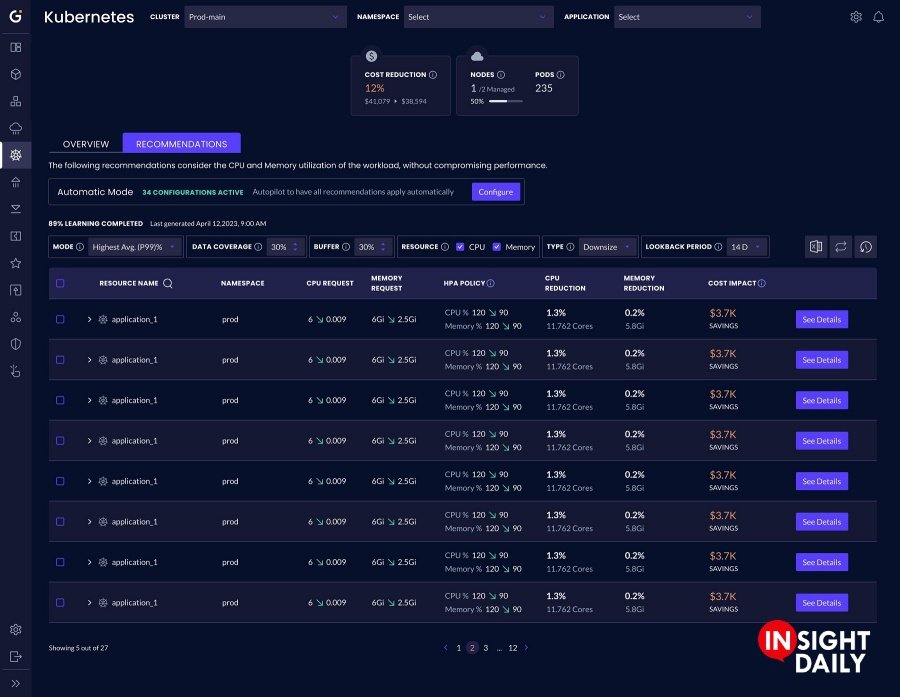Open the Kubernetes helm icon in the sidebar
The height and width of the screenshot is (697, 900).
(x=15, y=155)
